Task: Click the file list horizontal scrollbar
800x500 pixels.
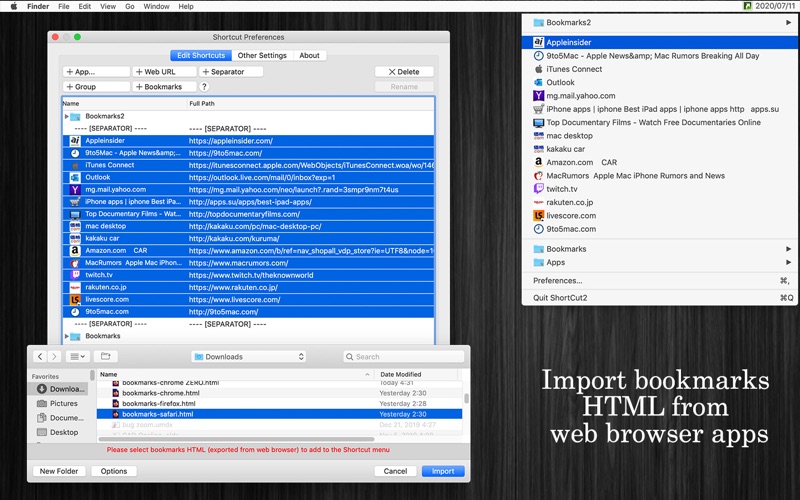Action: click(x=236, y=439)
